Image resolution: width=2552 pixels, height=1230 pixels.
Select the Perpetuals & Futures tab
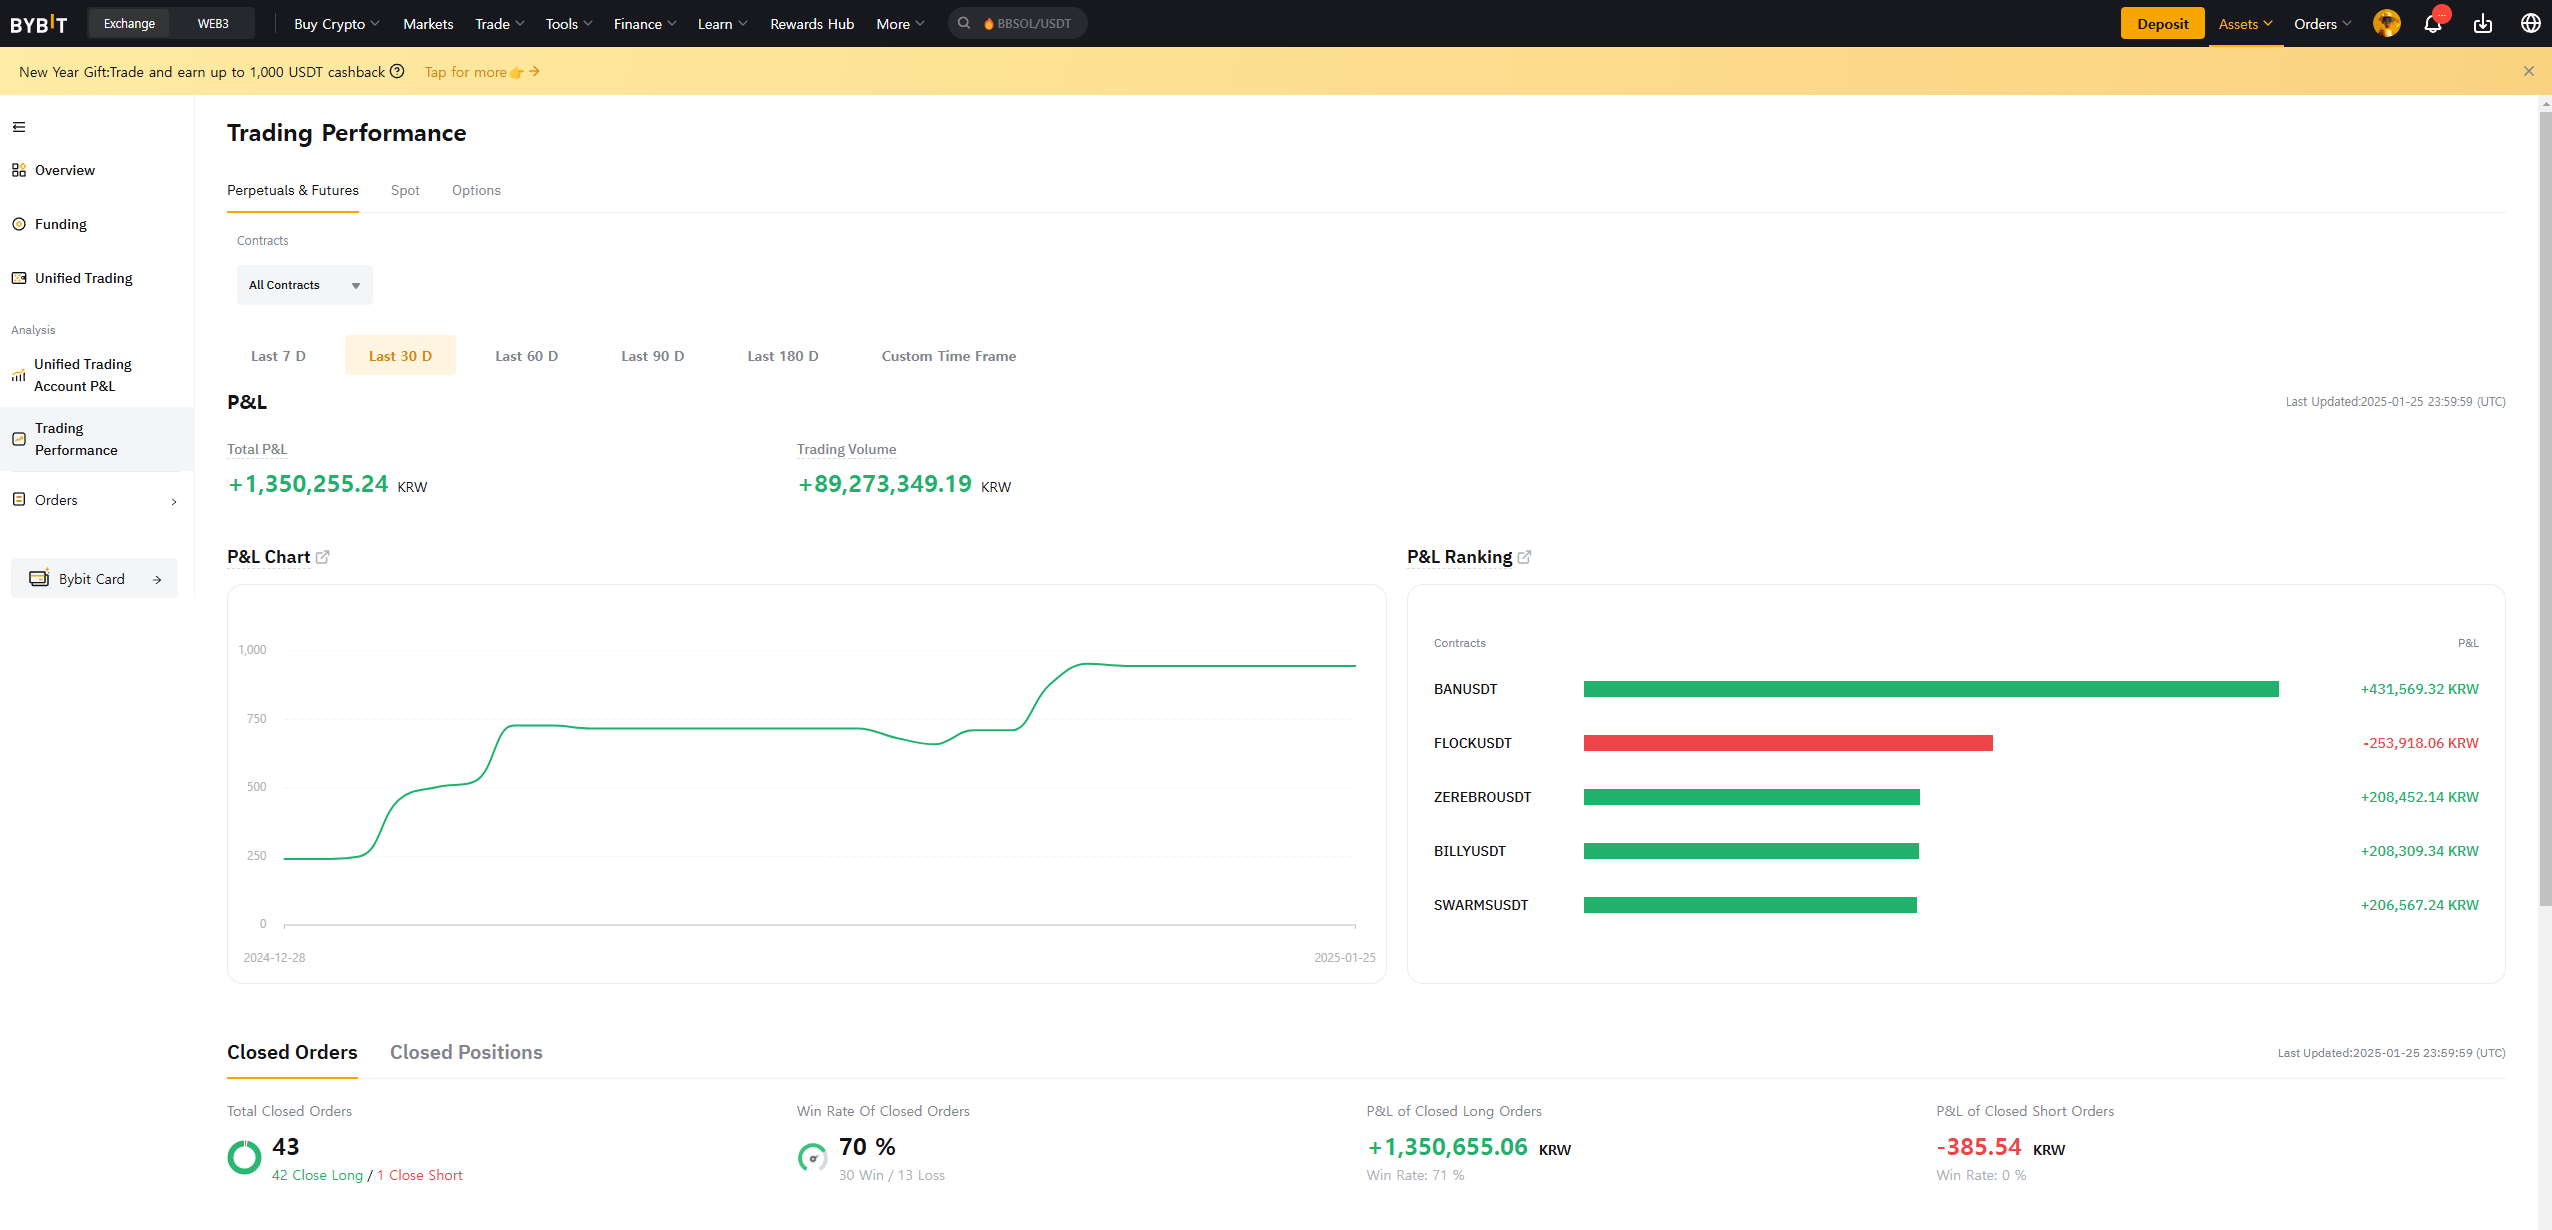293,190
